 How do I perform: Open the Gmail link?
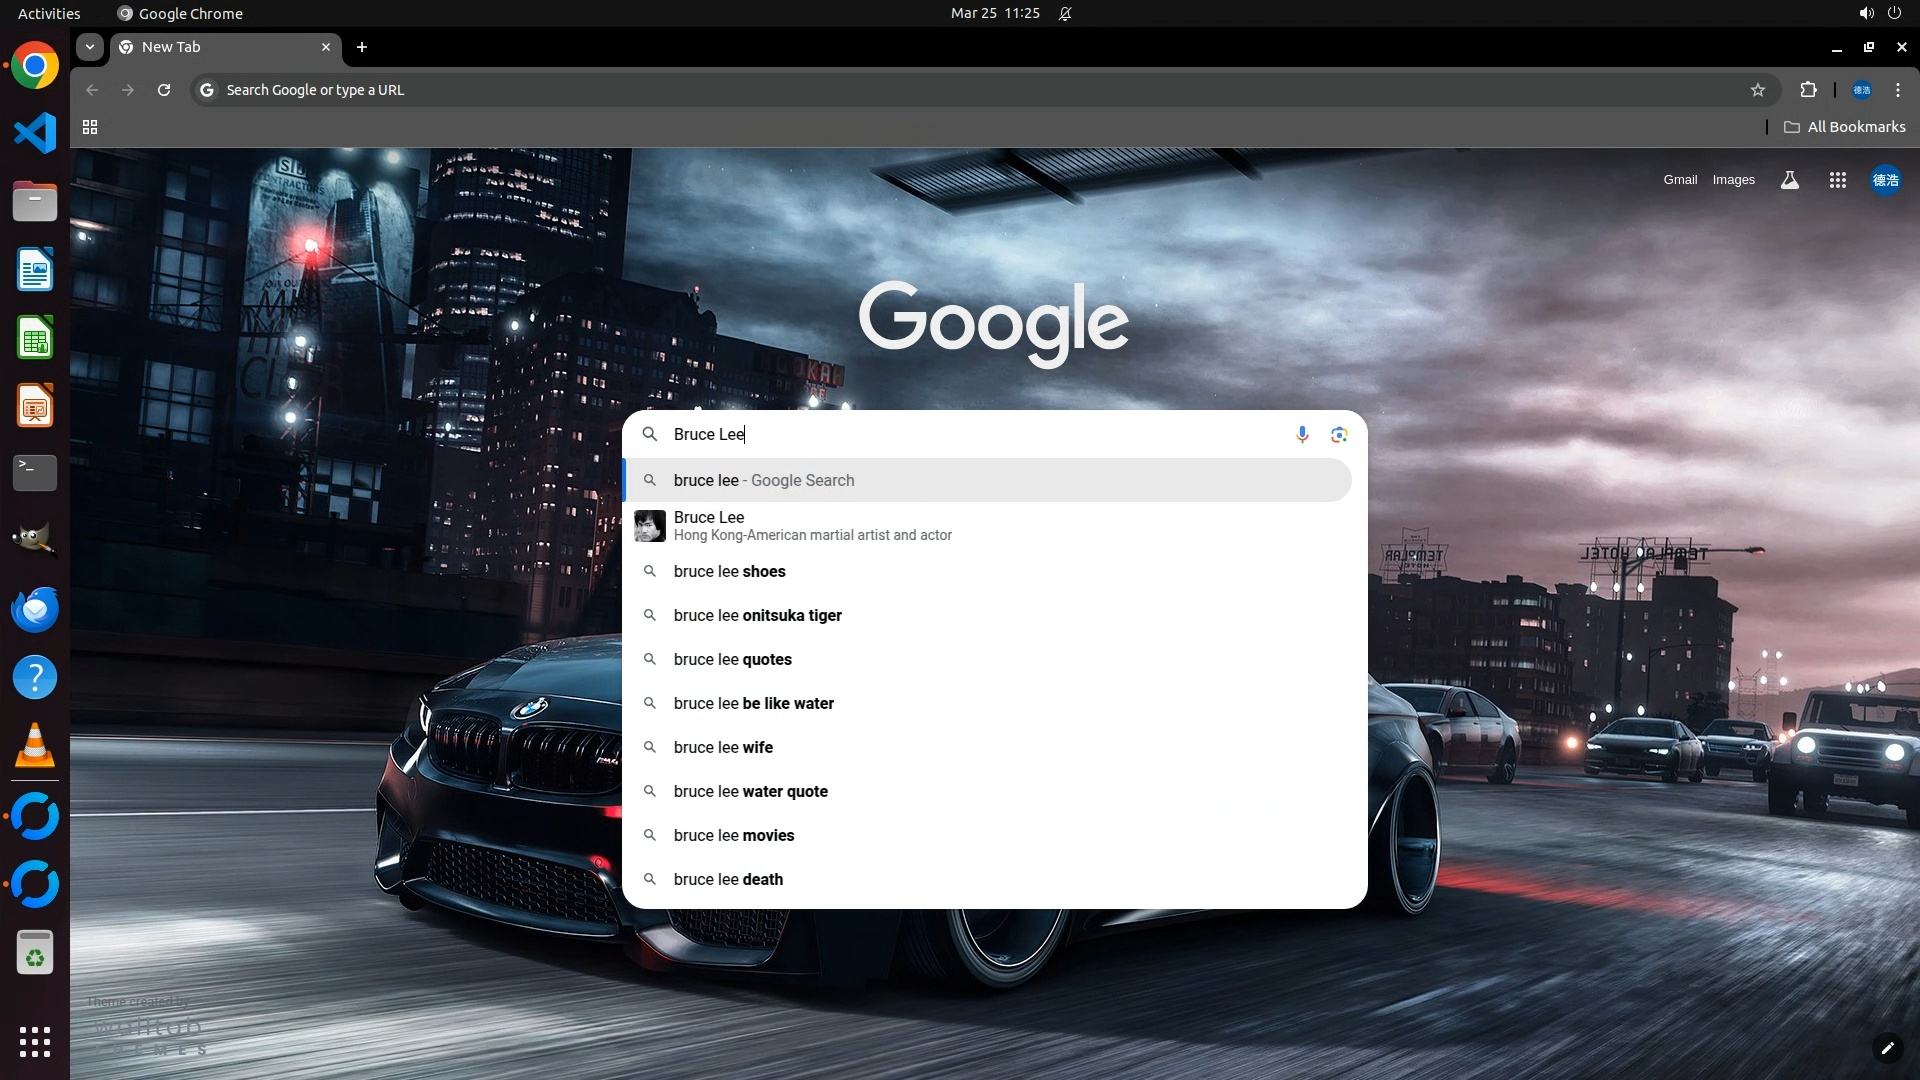tap(1680, 180)
